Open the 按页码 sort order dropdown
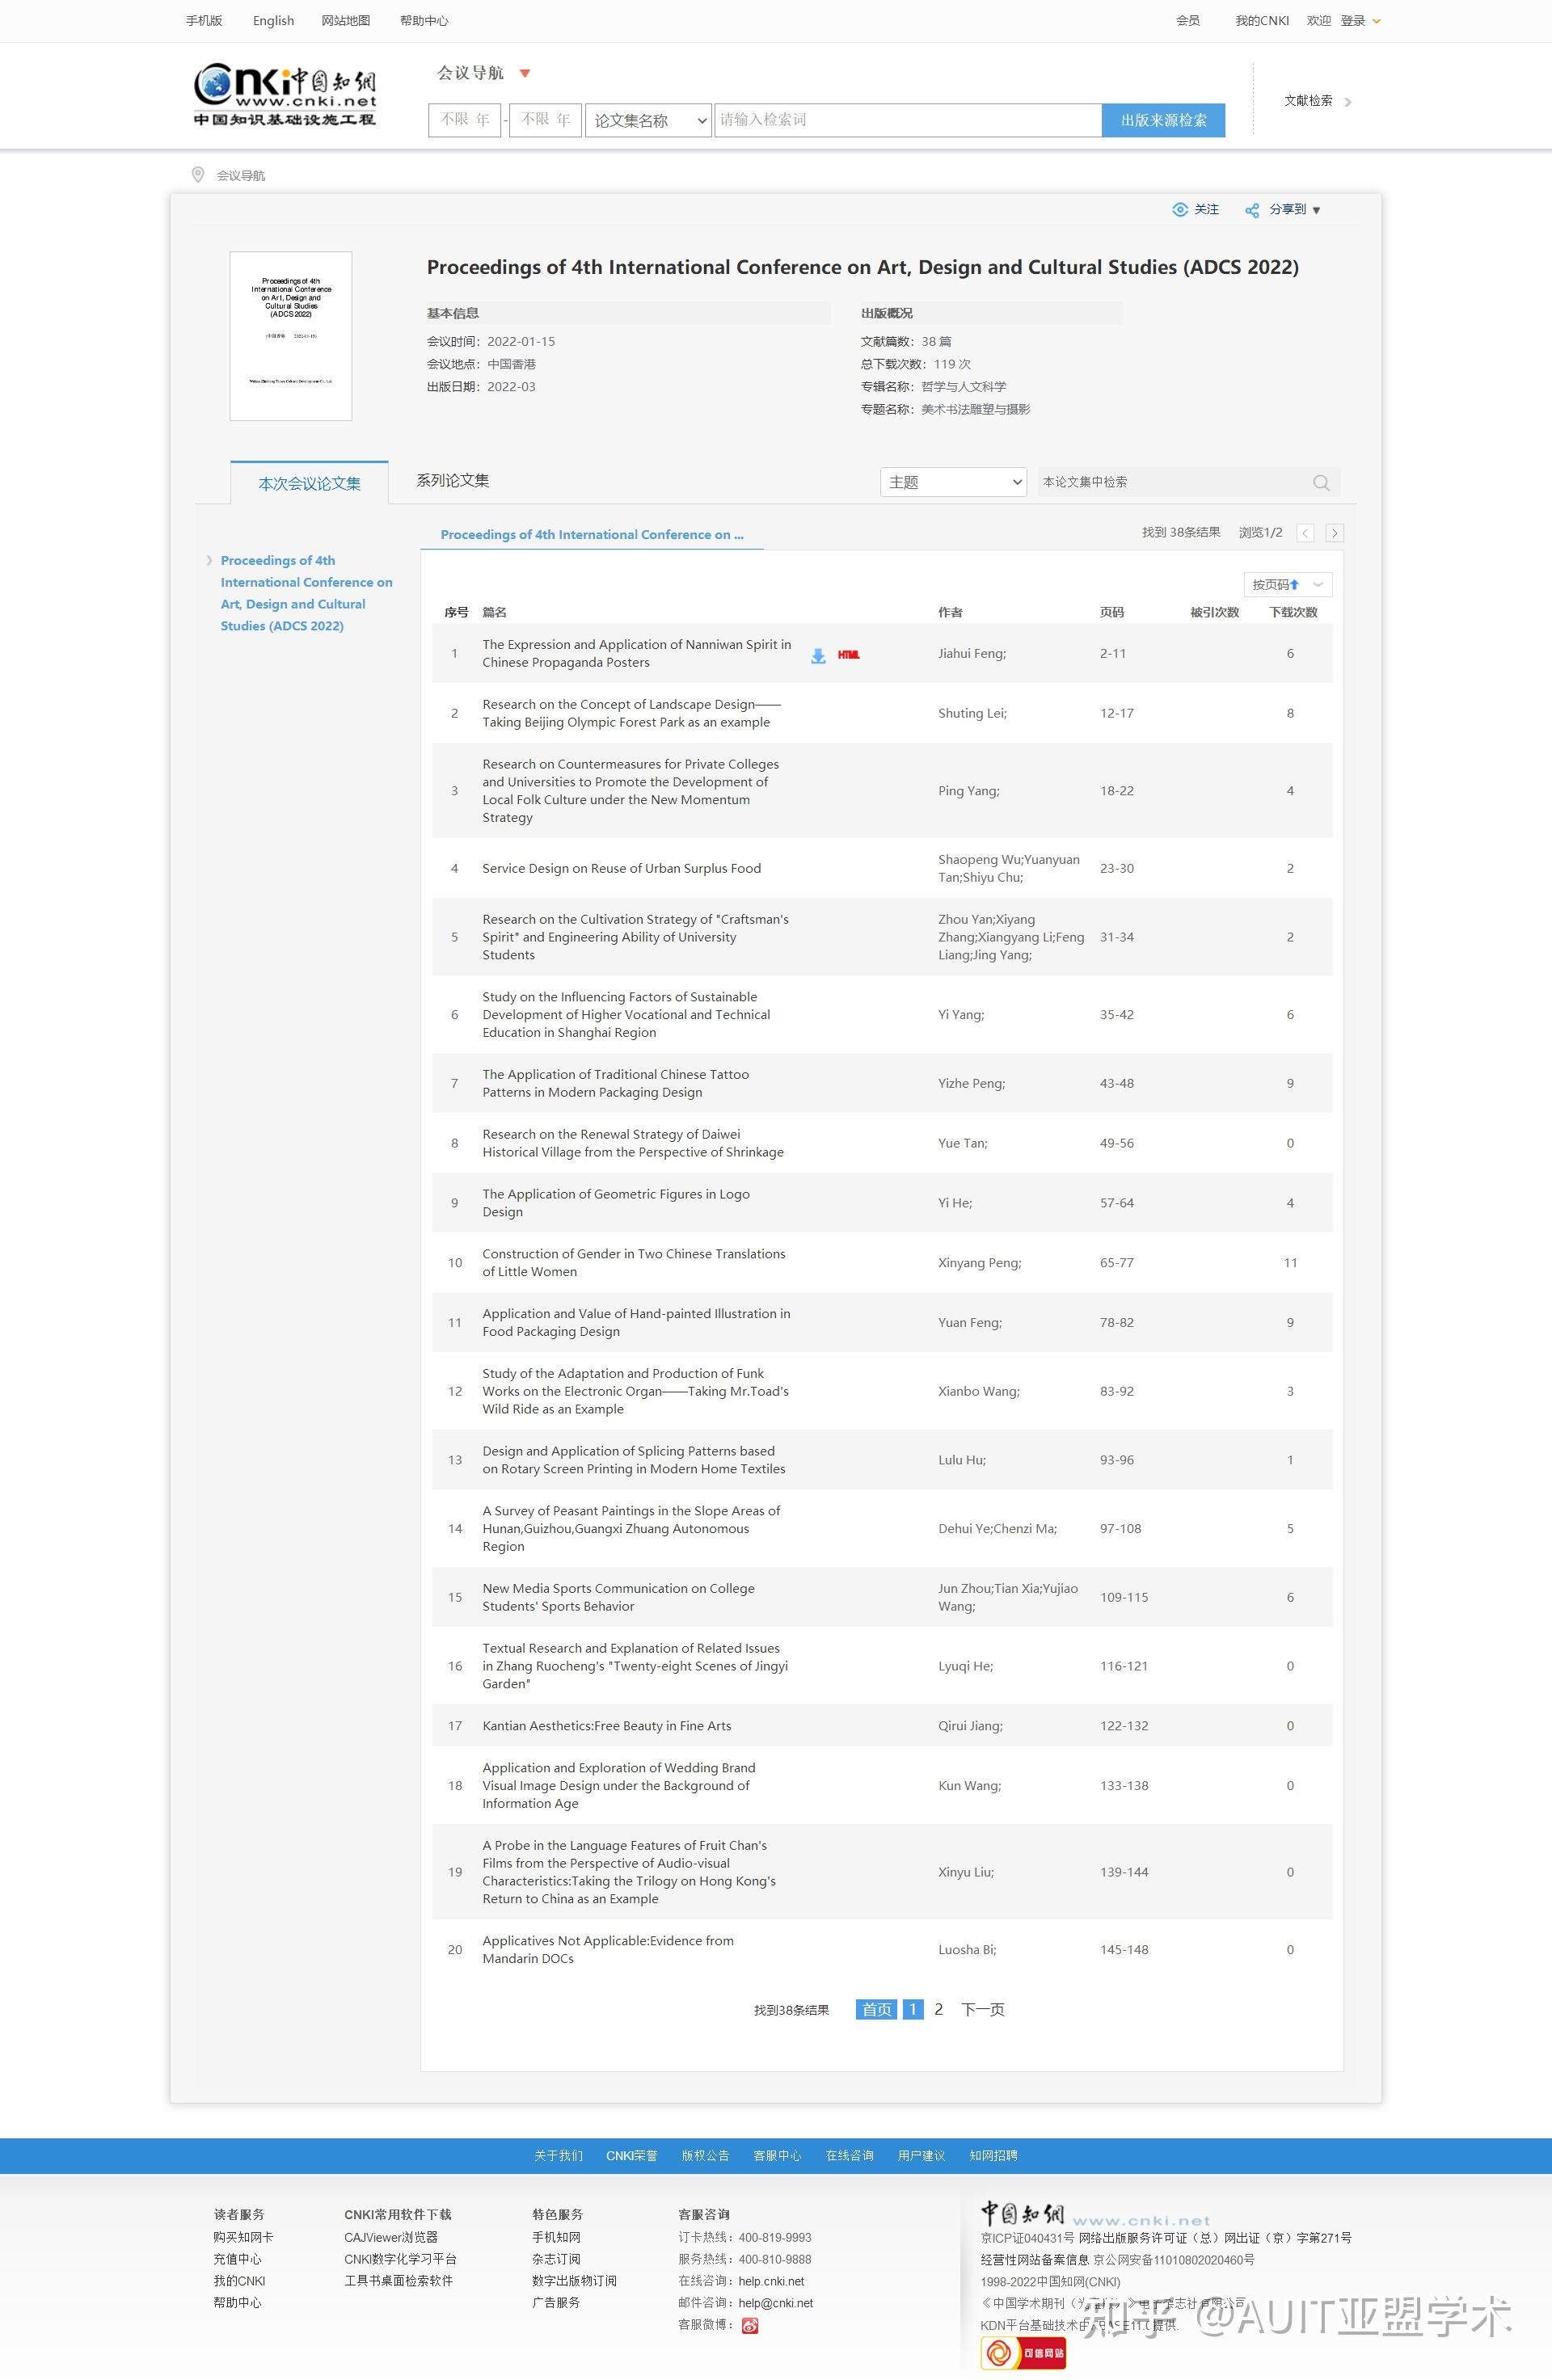Image resolution: width=1552 pixels, height=2380 pixels. coord(1287,584)
